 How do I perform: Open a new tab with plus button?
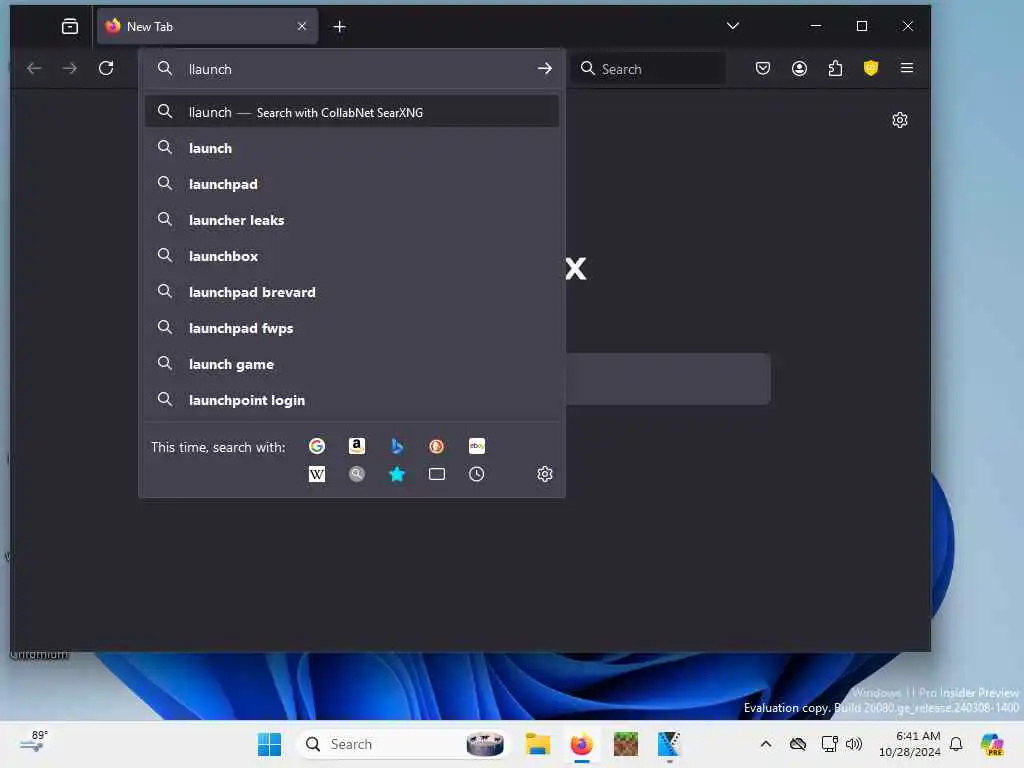(340, 27)
